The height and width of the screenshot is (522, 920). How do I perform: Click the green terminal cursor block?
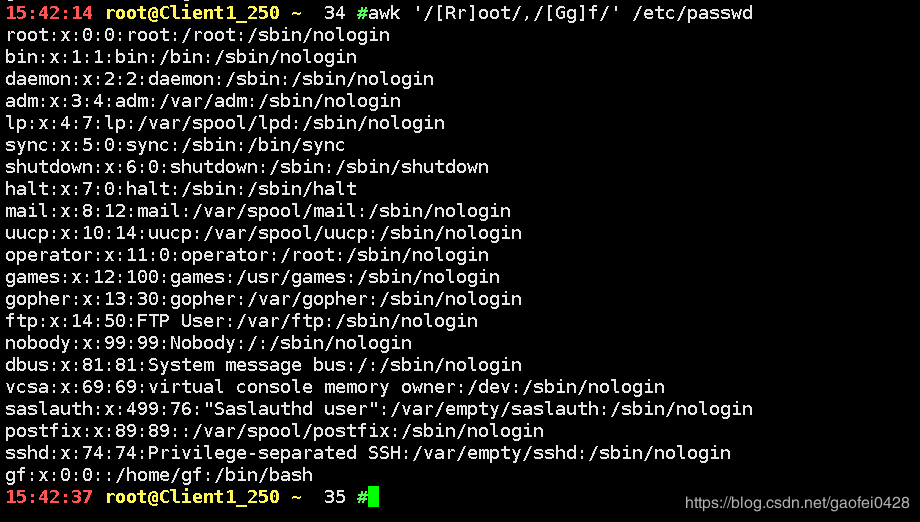[x=373, y=497]
